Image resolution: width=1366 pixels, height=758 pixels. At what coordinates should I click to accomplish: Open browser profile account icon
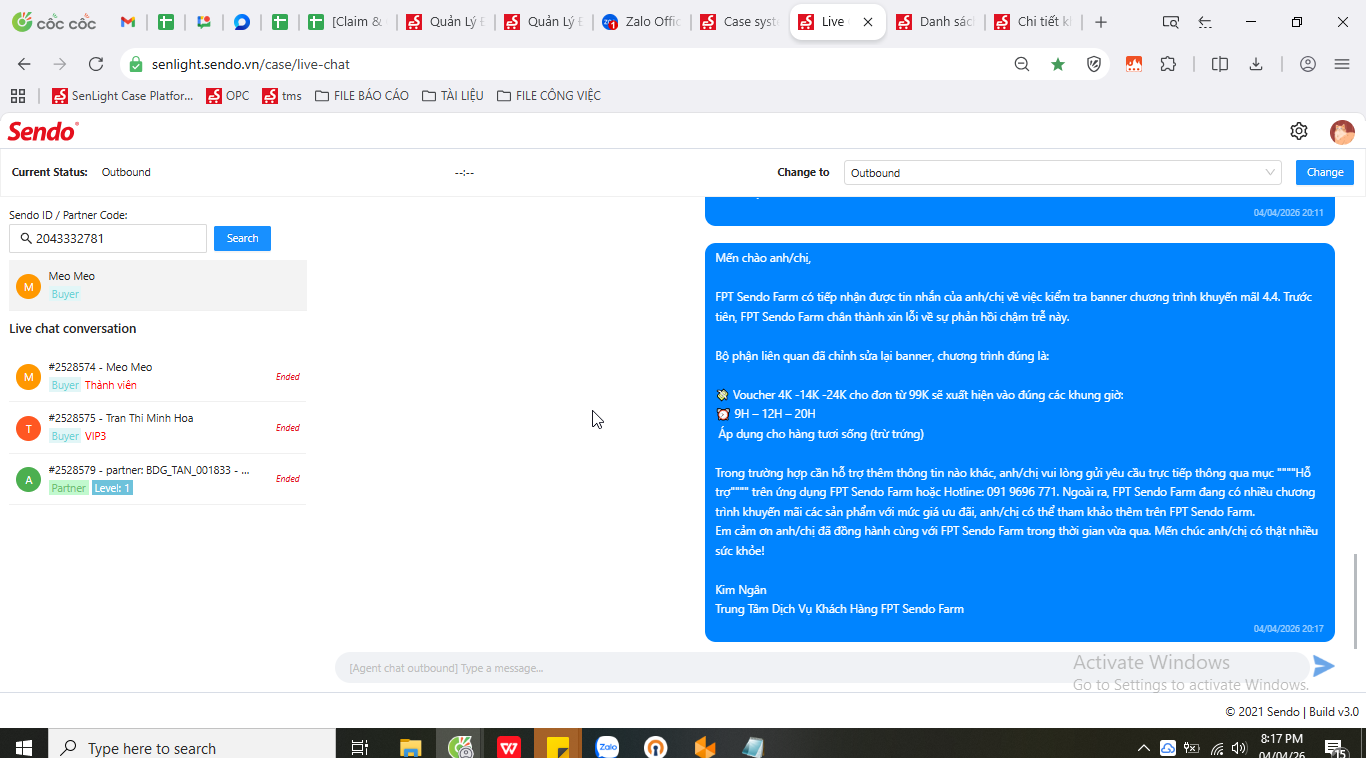coord(1308,64)
